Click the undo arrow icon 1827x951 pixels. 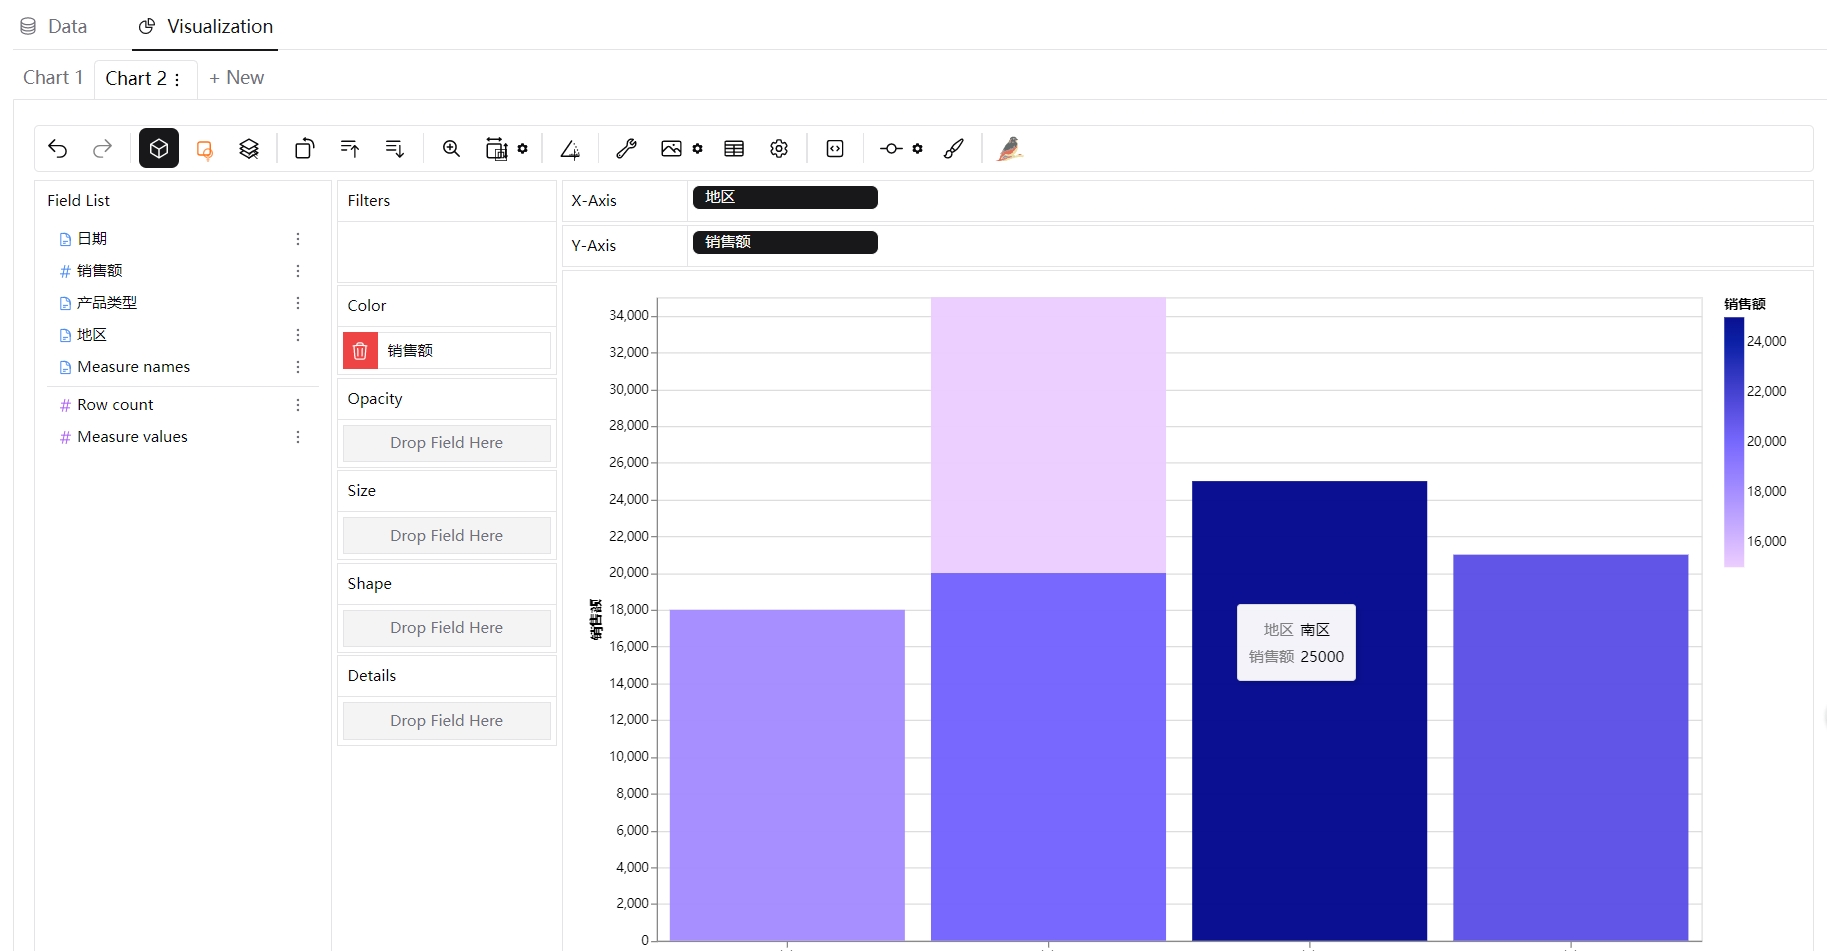pos(58,149)
